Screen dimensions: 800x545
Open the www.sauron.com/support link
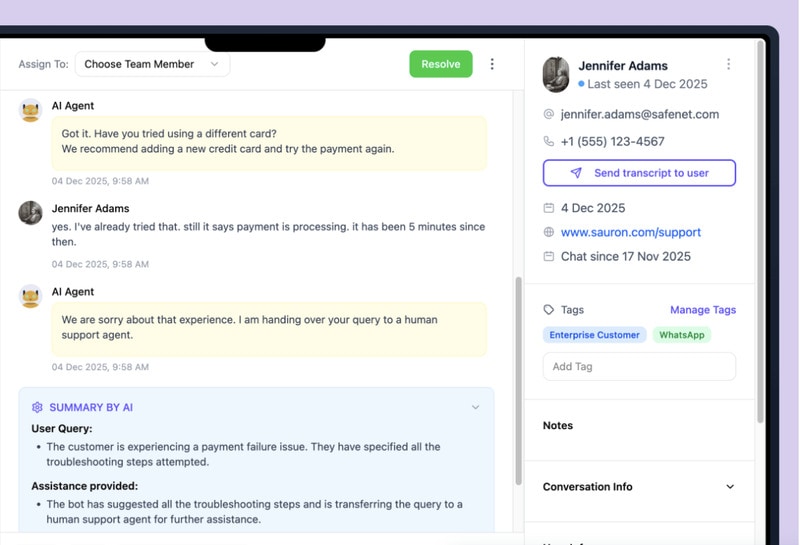coord(630,232)
